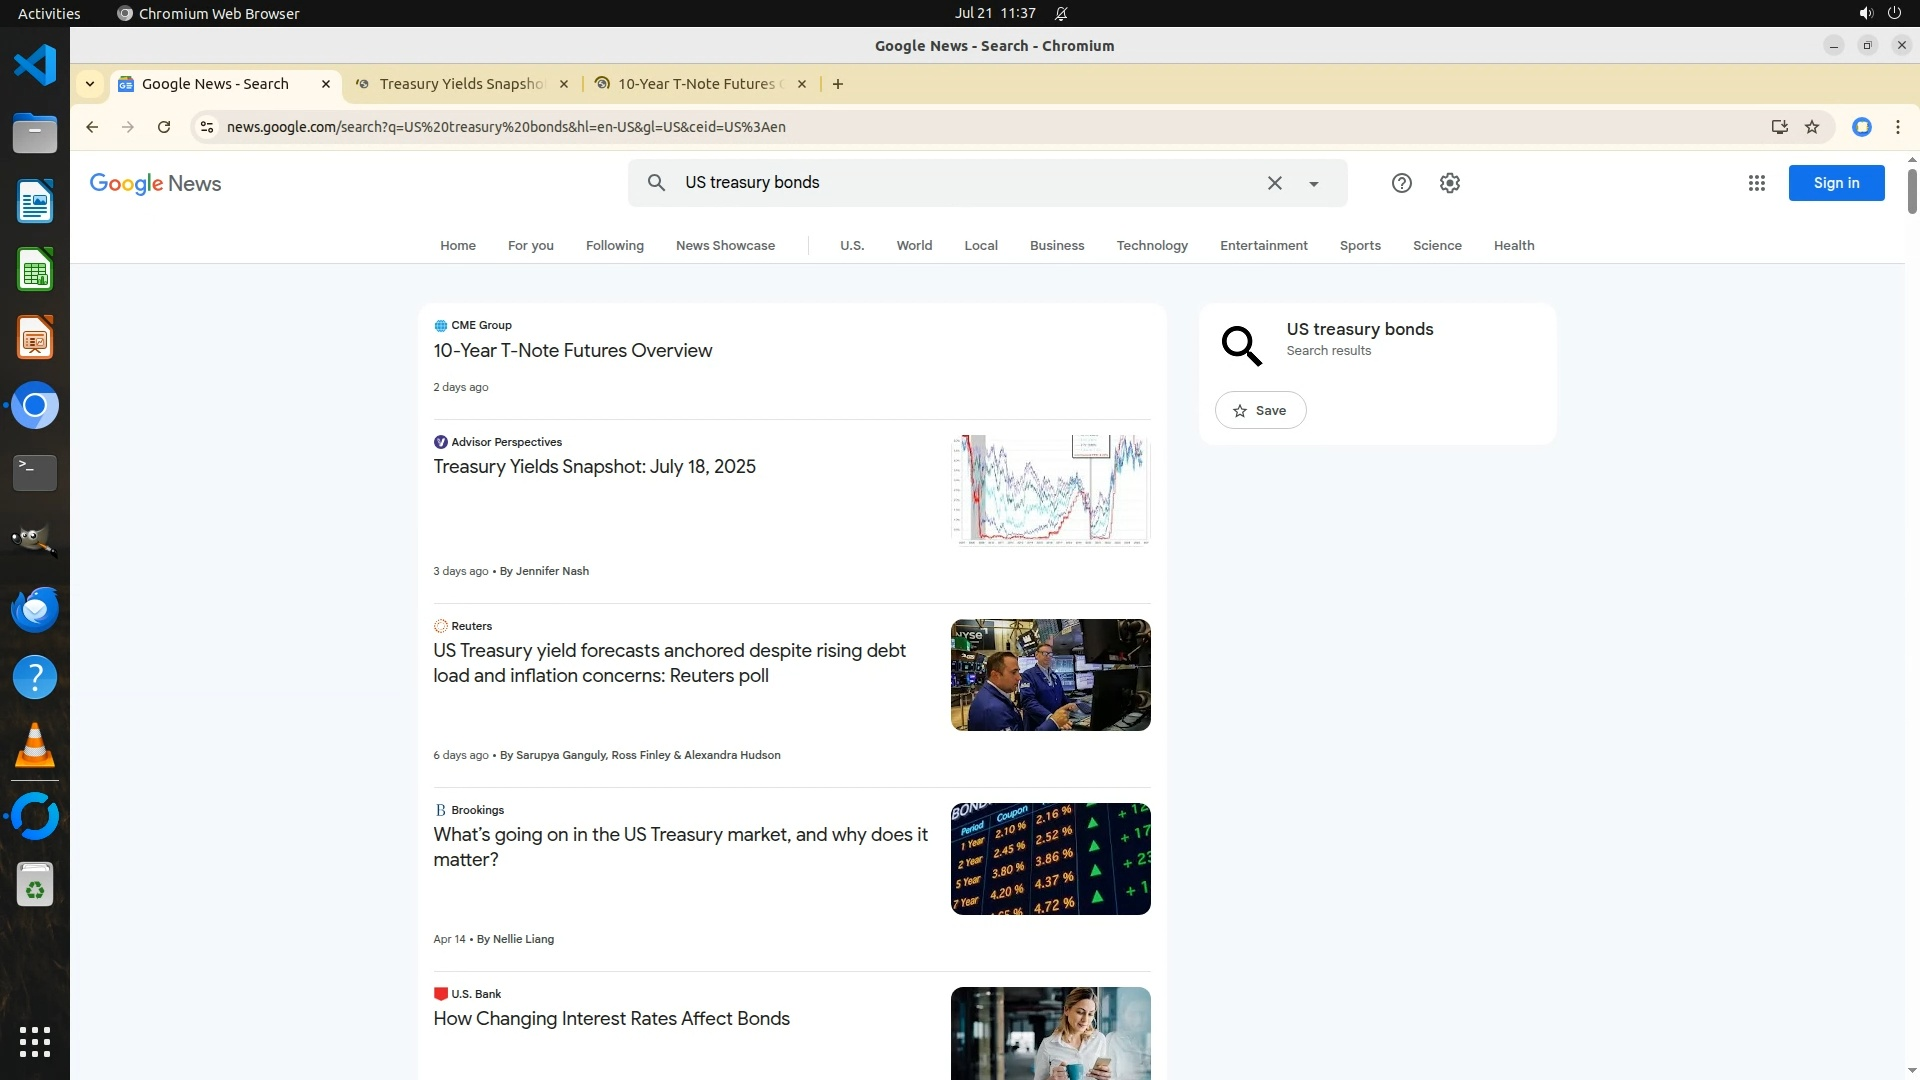Clear the search box with X icon
Image resolution: width=1920 pixels, height=1080 pixels.
pos(1274,183)
